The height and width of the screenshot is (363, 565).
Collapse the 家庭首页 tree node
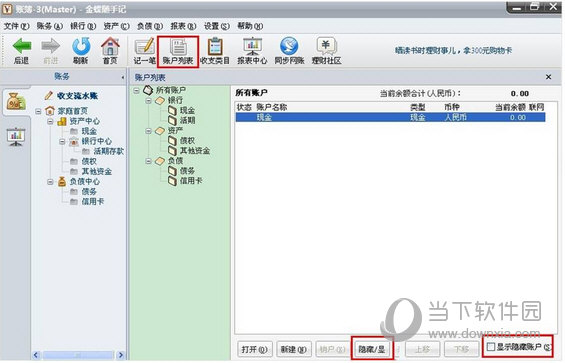tap(38, 111)
